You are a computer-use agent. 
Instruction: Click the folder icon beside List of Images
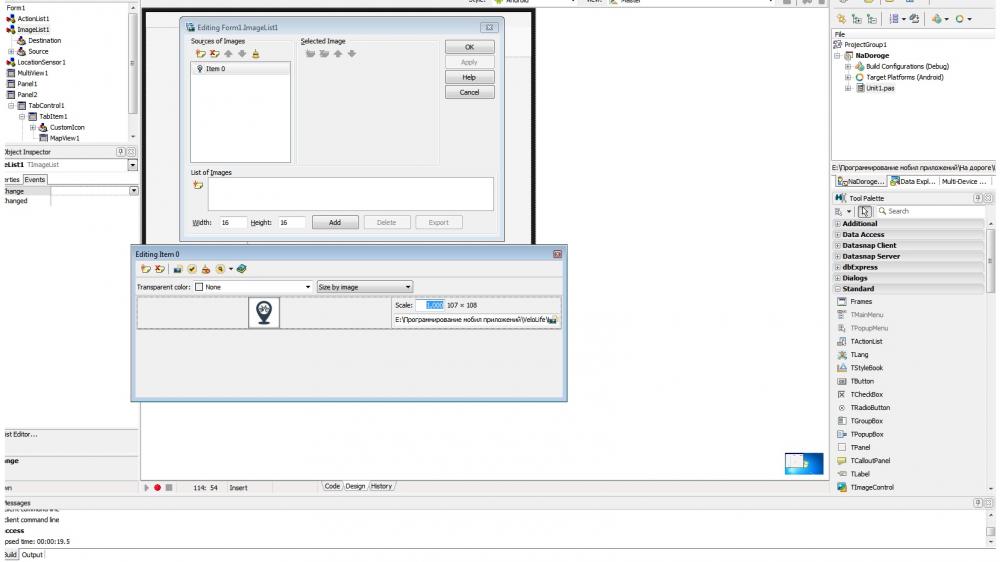[198, 185]
